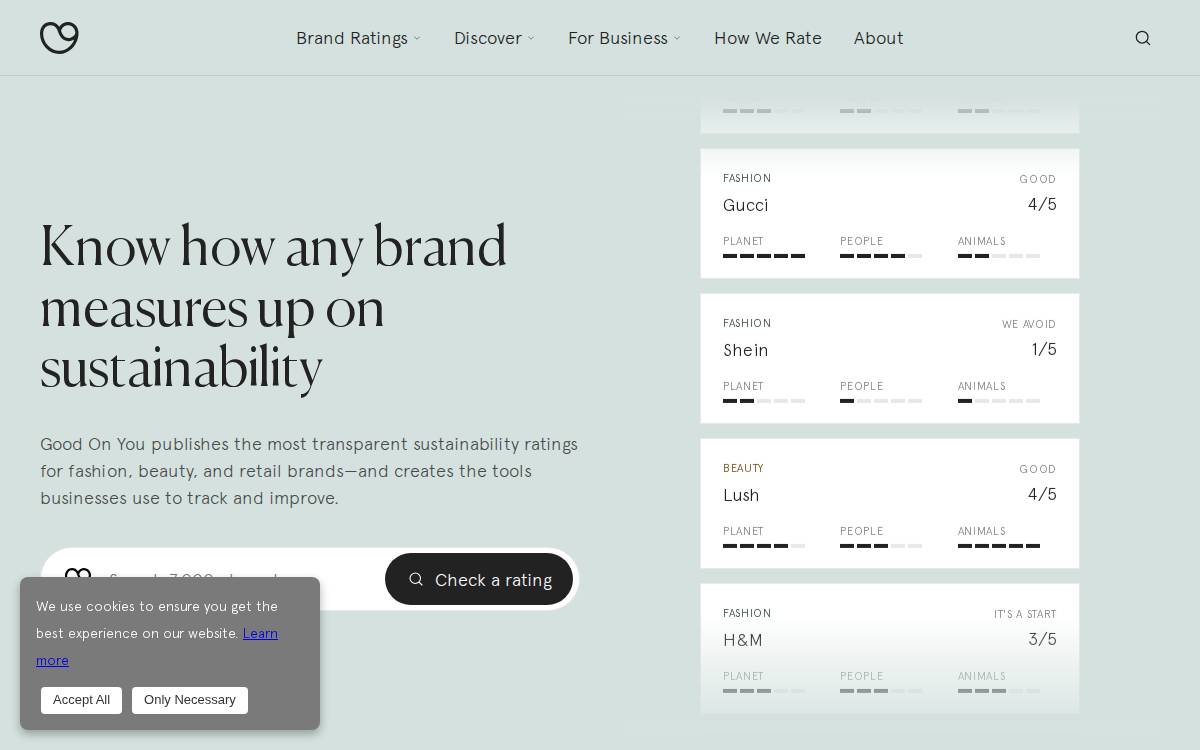Image resolution: width=1200 pixels, height=750 pixels.
Task: Click the IT'S A START label on H&M
Action: [x=1025, y=614]
